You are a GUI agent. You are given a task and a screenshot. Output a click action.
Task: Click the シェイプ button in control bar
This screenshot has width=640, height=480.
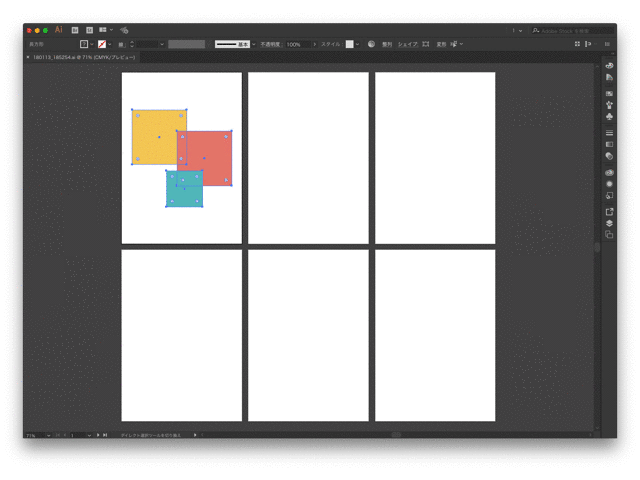tap(407, 44)
